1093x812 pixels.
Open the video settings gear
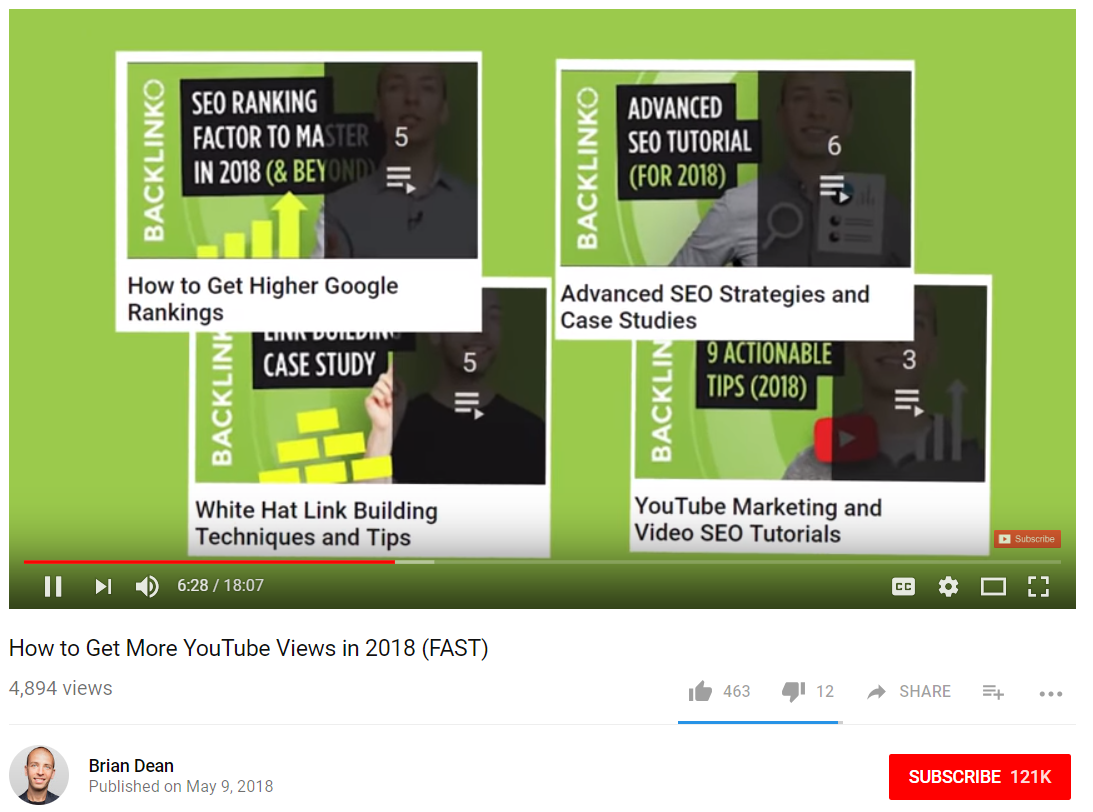point(948,587)
